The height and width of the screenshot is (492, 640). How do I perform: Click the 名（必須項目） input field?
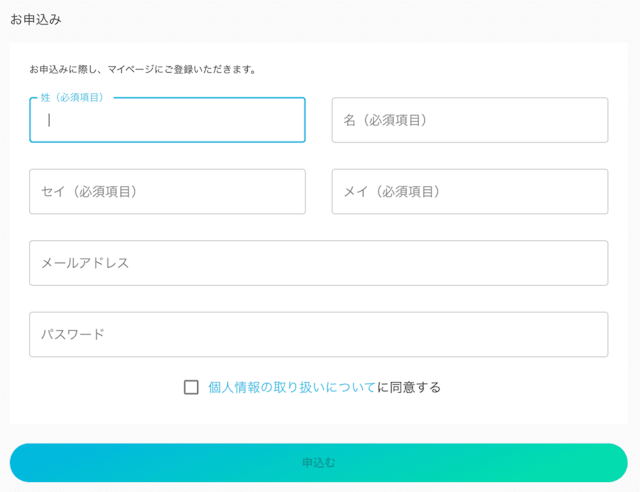[x=470, y=120]
